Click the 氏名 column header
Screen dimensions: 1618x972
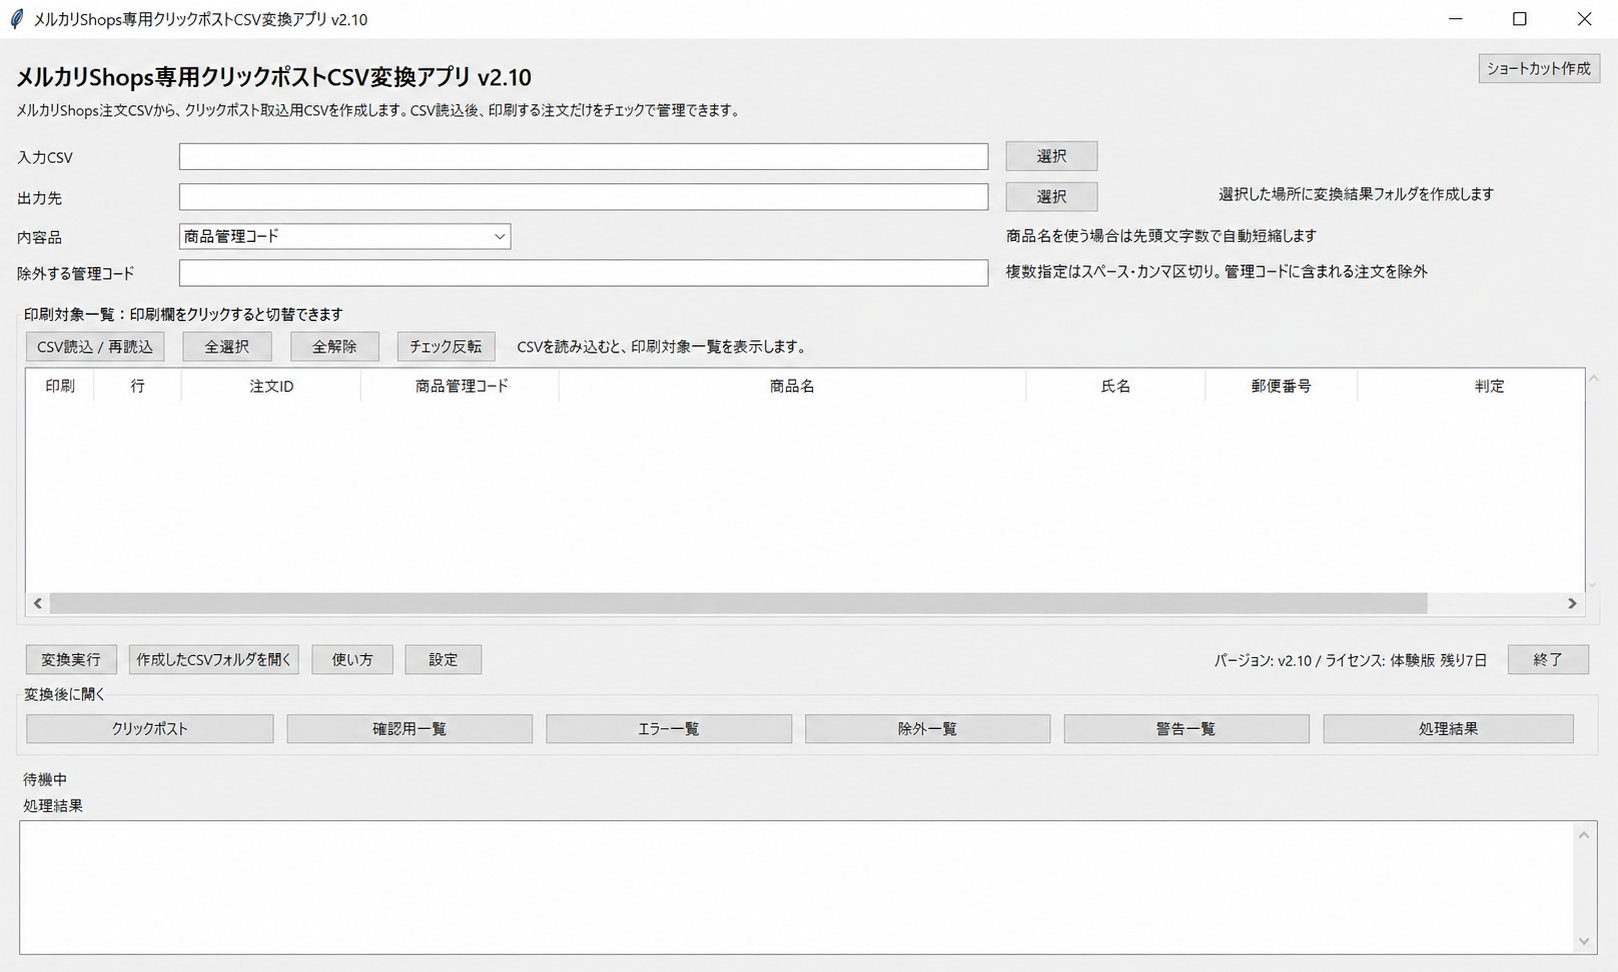click(x=1116, y=386)
